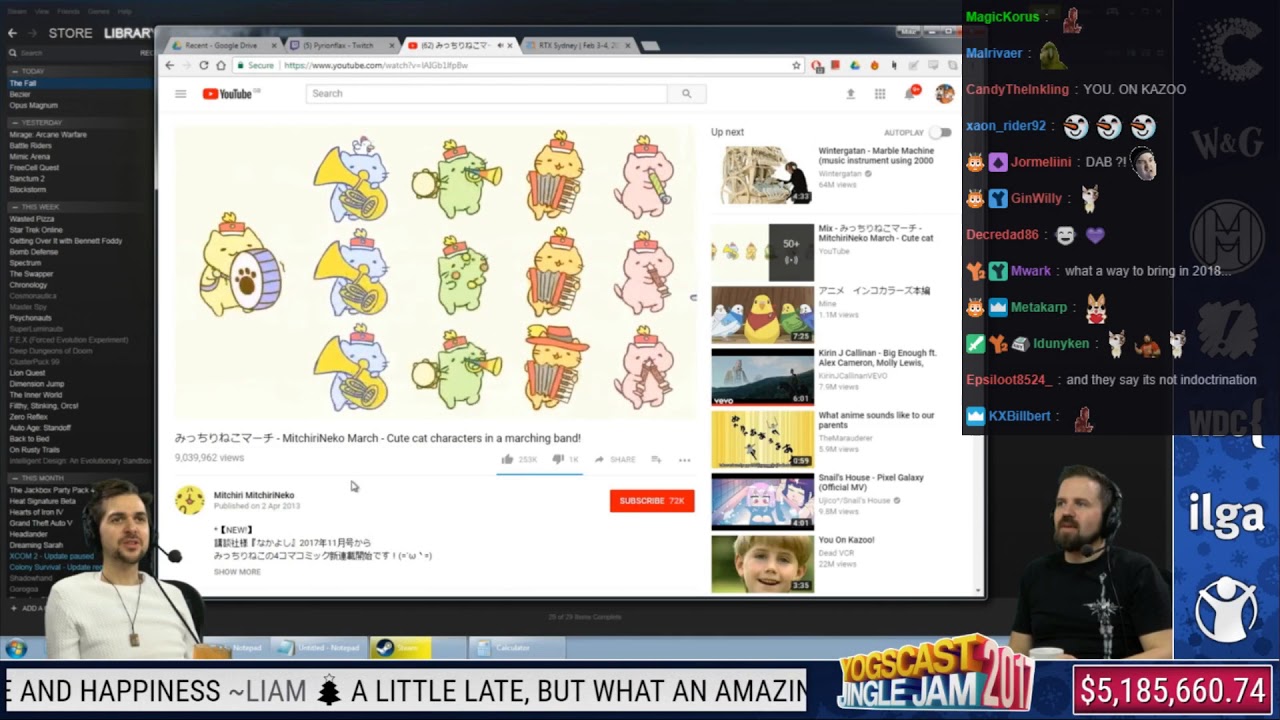Select Opus Magnum in Steam library
Viewport: 1280px width, 720px height.
[x=33, y=105]
